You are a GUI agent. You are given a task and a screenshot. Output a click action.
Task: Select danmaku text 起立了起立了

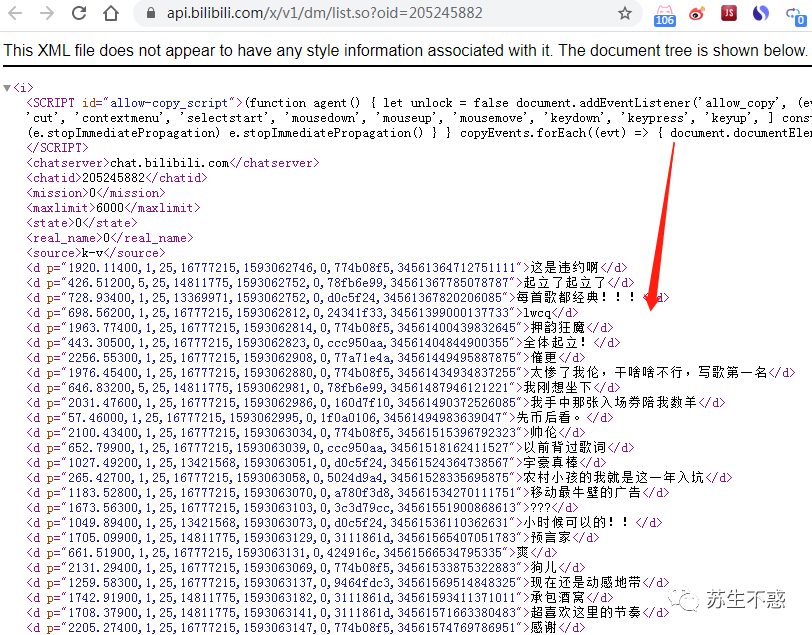click(565, 283)
